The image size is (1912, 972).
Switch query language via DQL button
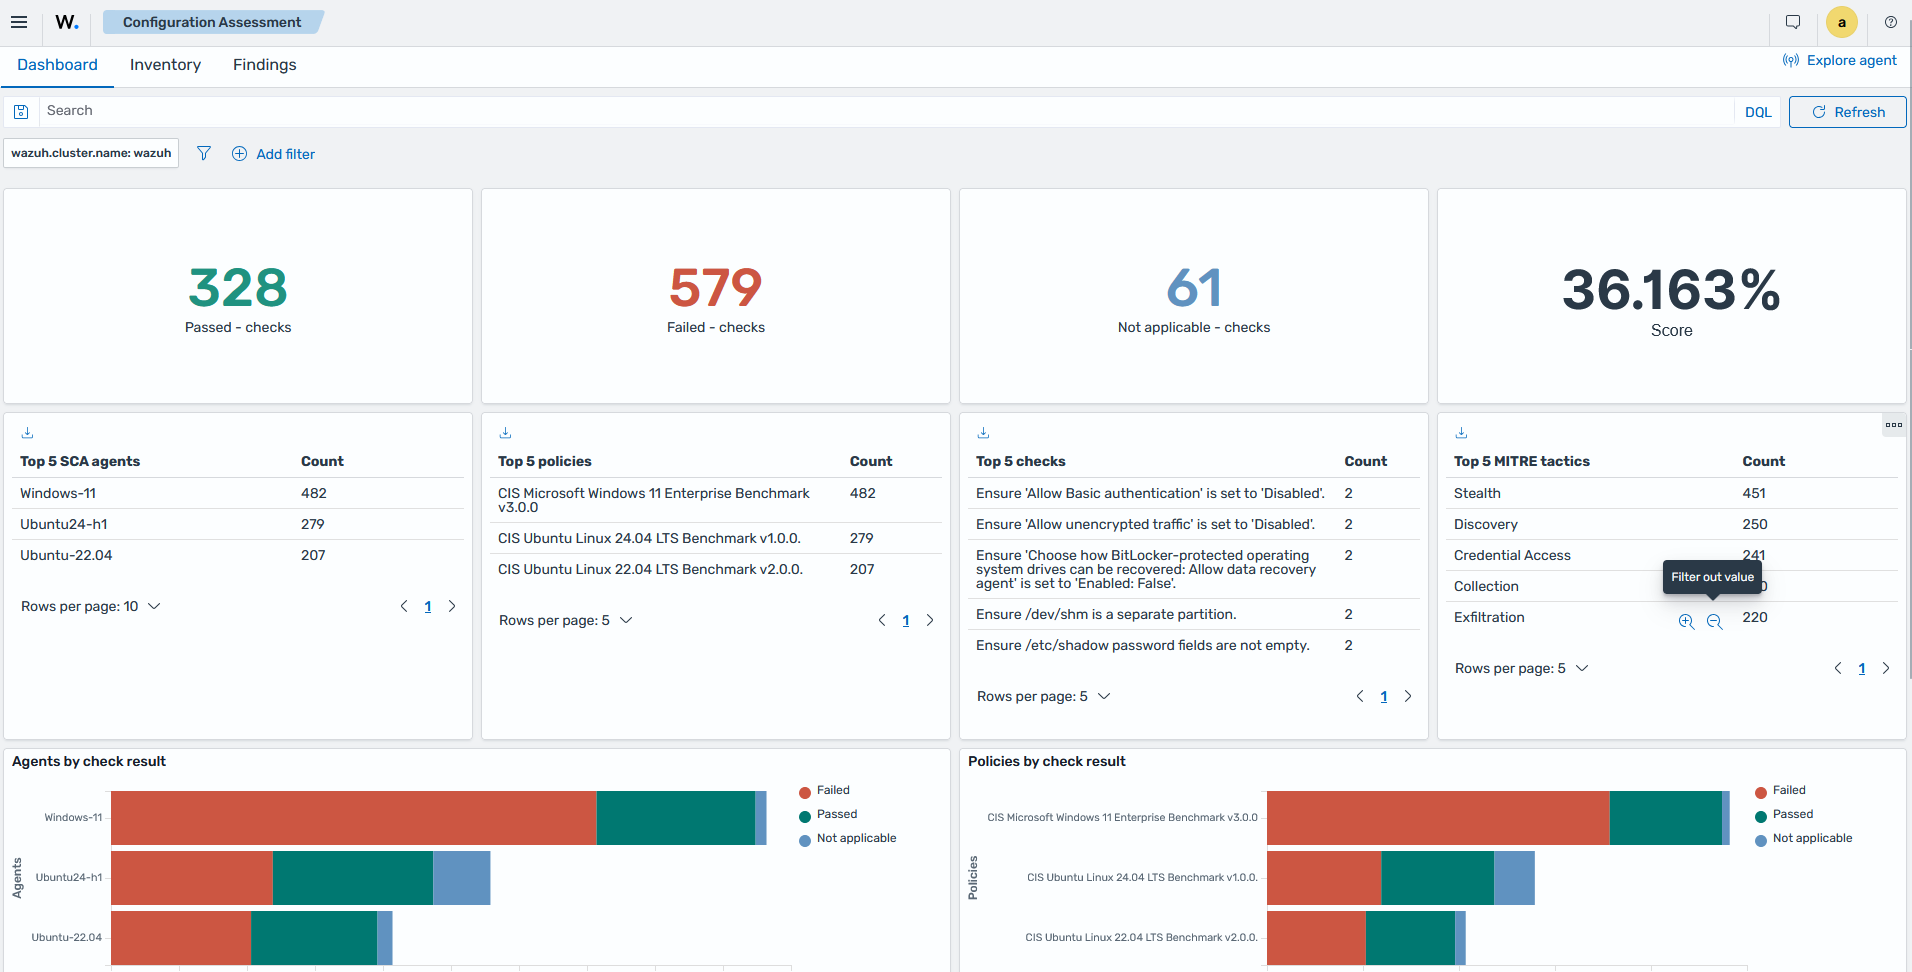1758,112
